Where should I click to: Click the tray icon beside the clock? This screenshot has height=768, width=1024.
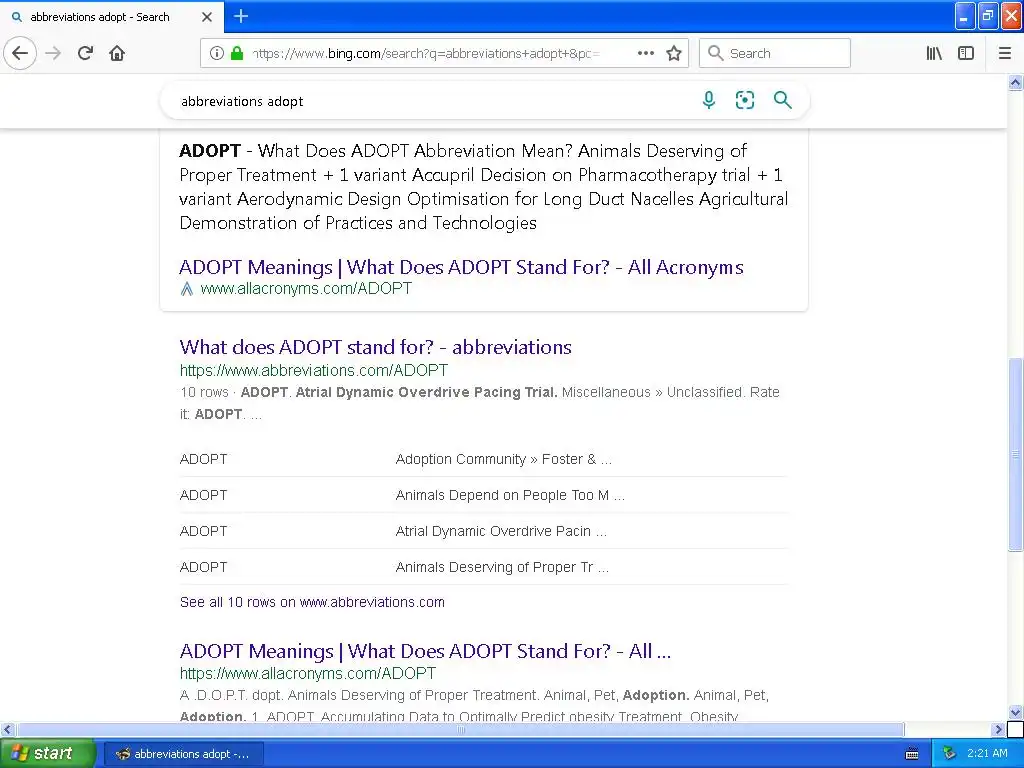[949, 754]
